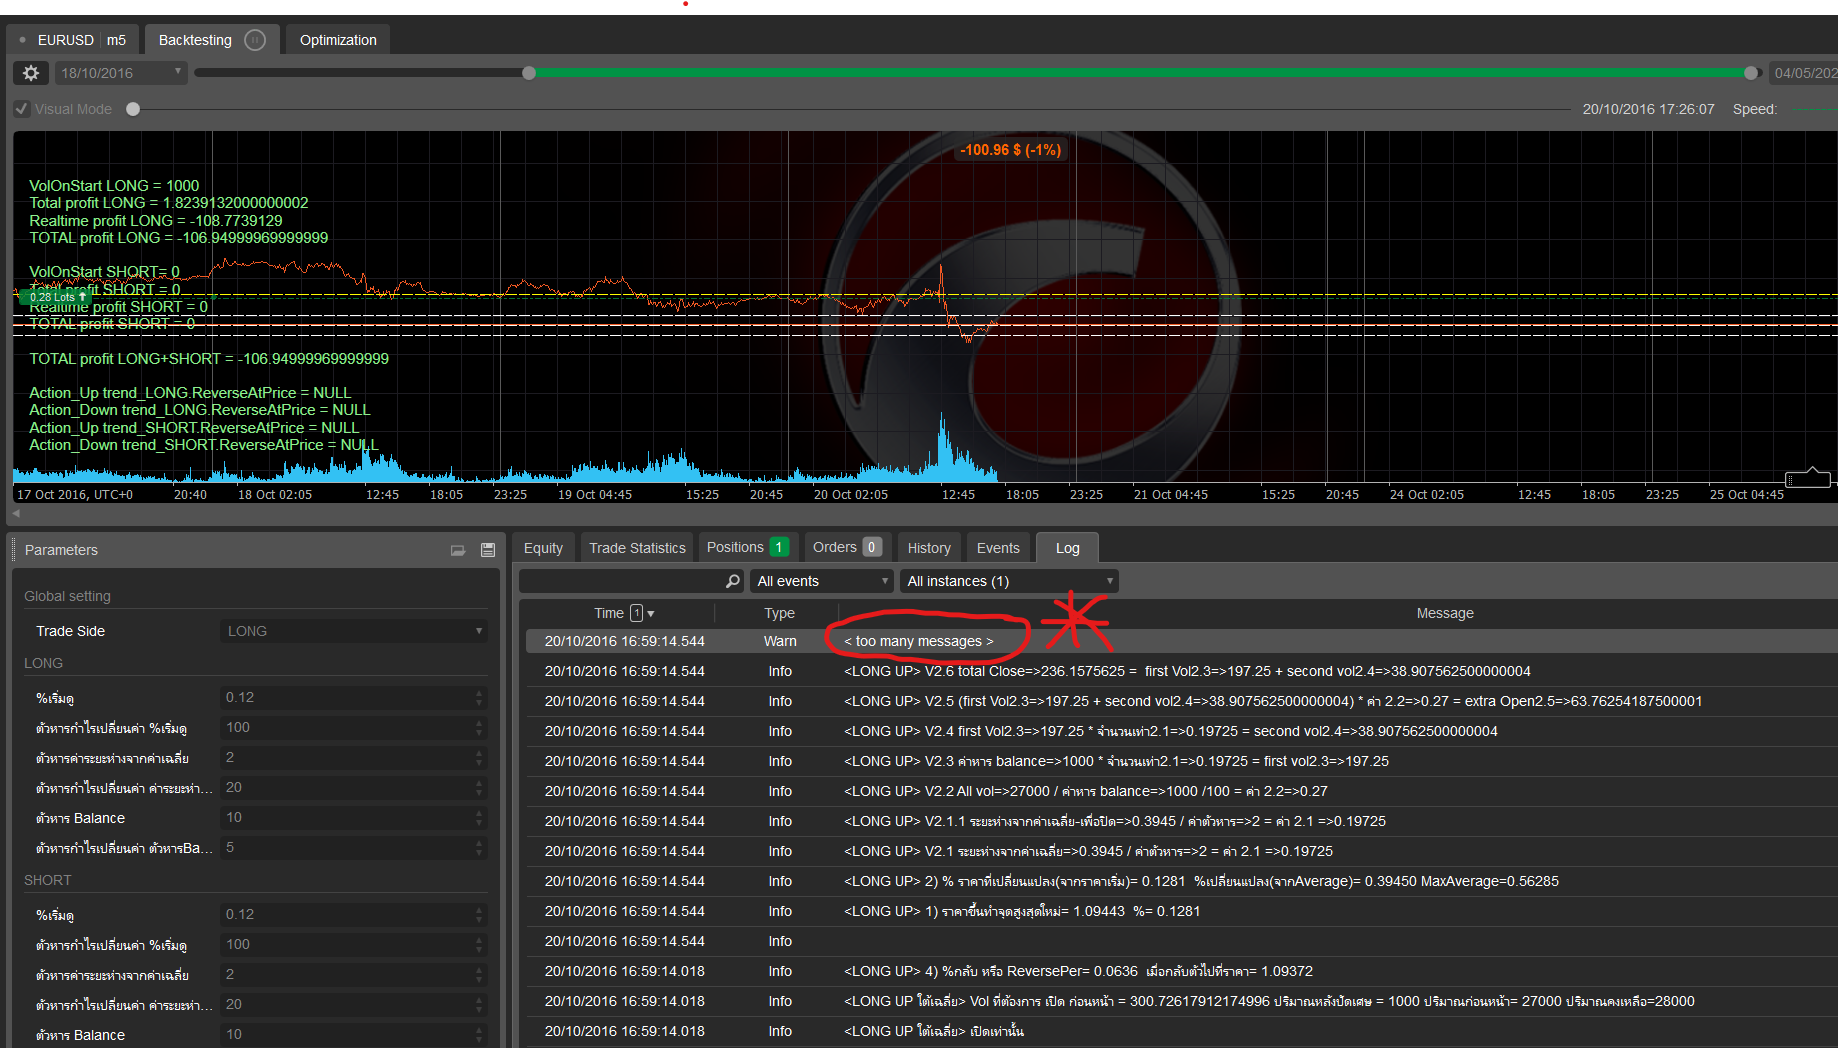Viewport: 1838px width, 1048px height.
Task: Open the Trade Side LONG dropdown
Action: tap(354, 631)
